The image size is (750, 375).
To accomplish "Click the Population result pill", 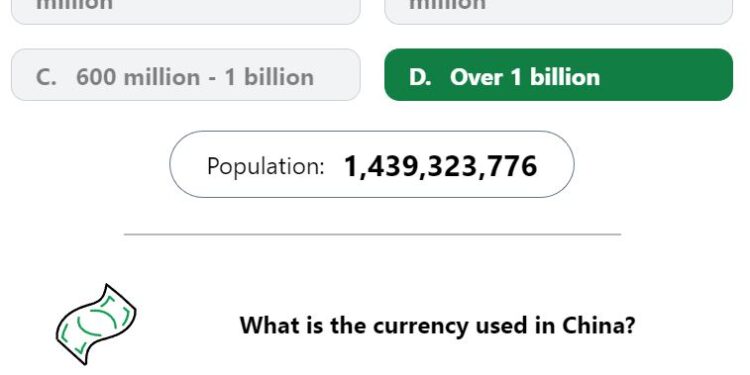I will 372,164.
